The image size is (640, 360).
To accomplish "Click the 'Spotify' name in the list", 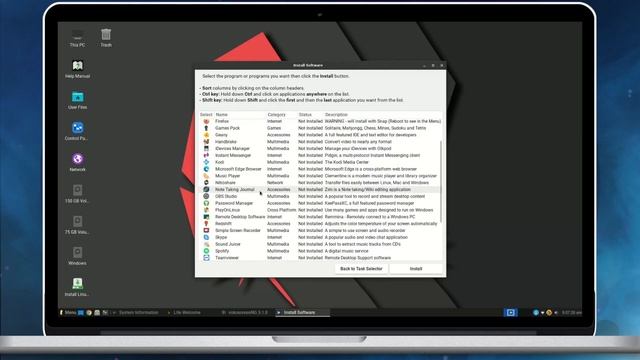I will [x=222, y=251].
